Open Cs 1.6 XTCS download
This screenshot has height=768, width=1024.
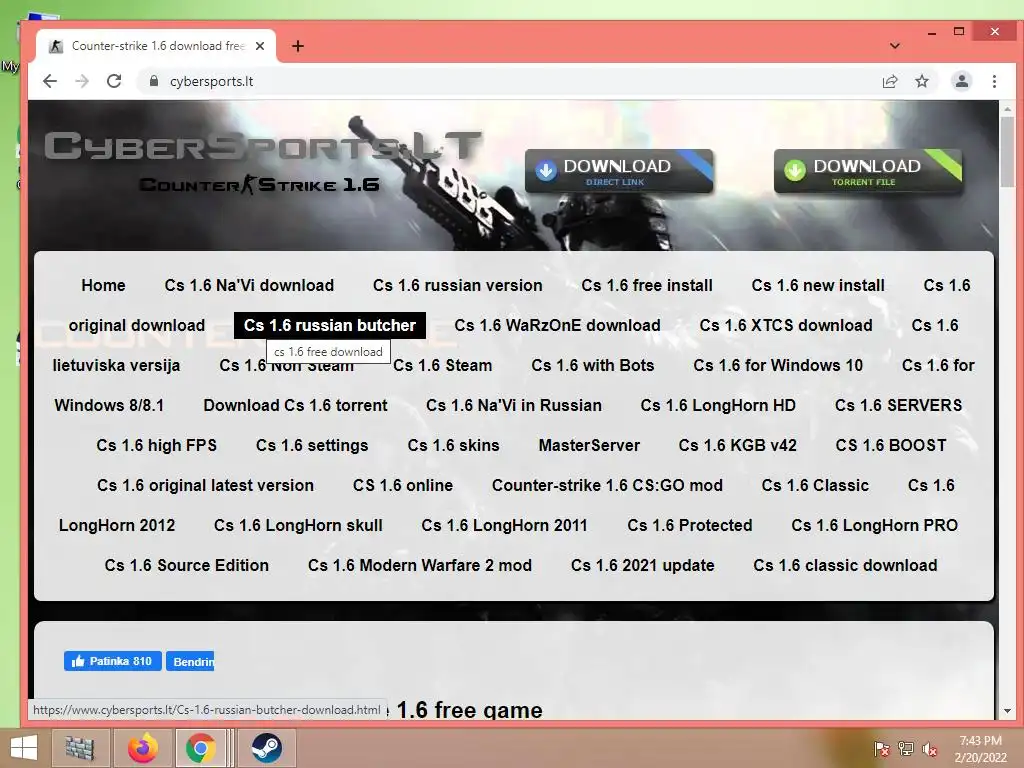pos(786,325)
